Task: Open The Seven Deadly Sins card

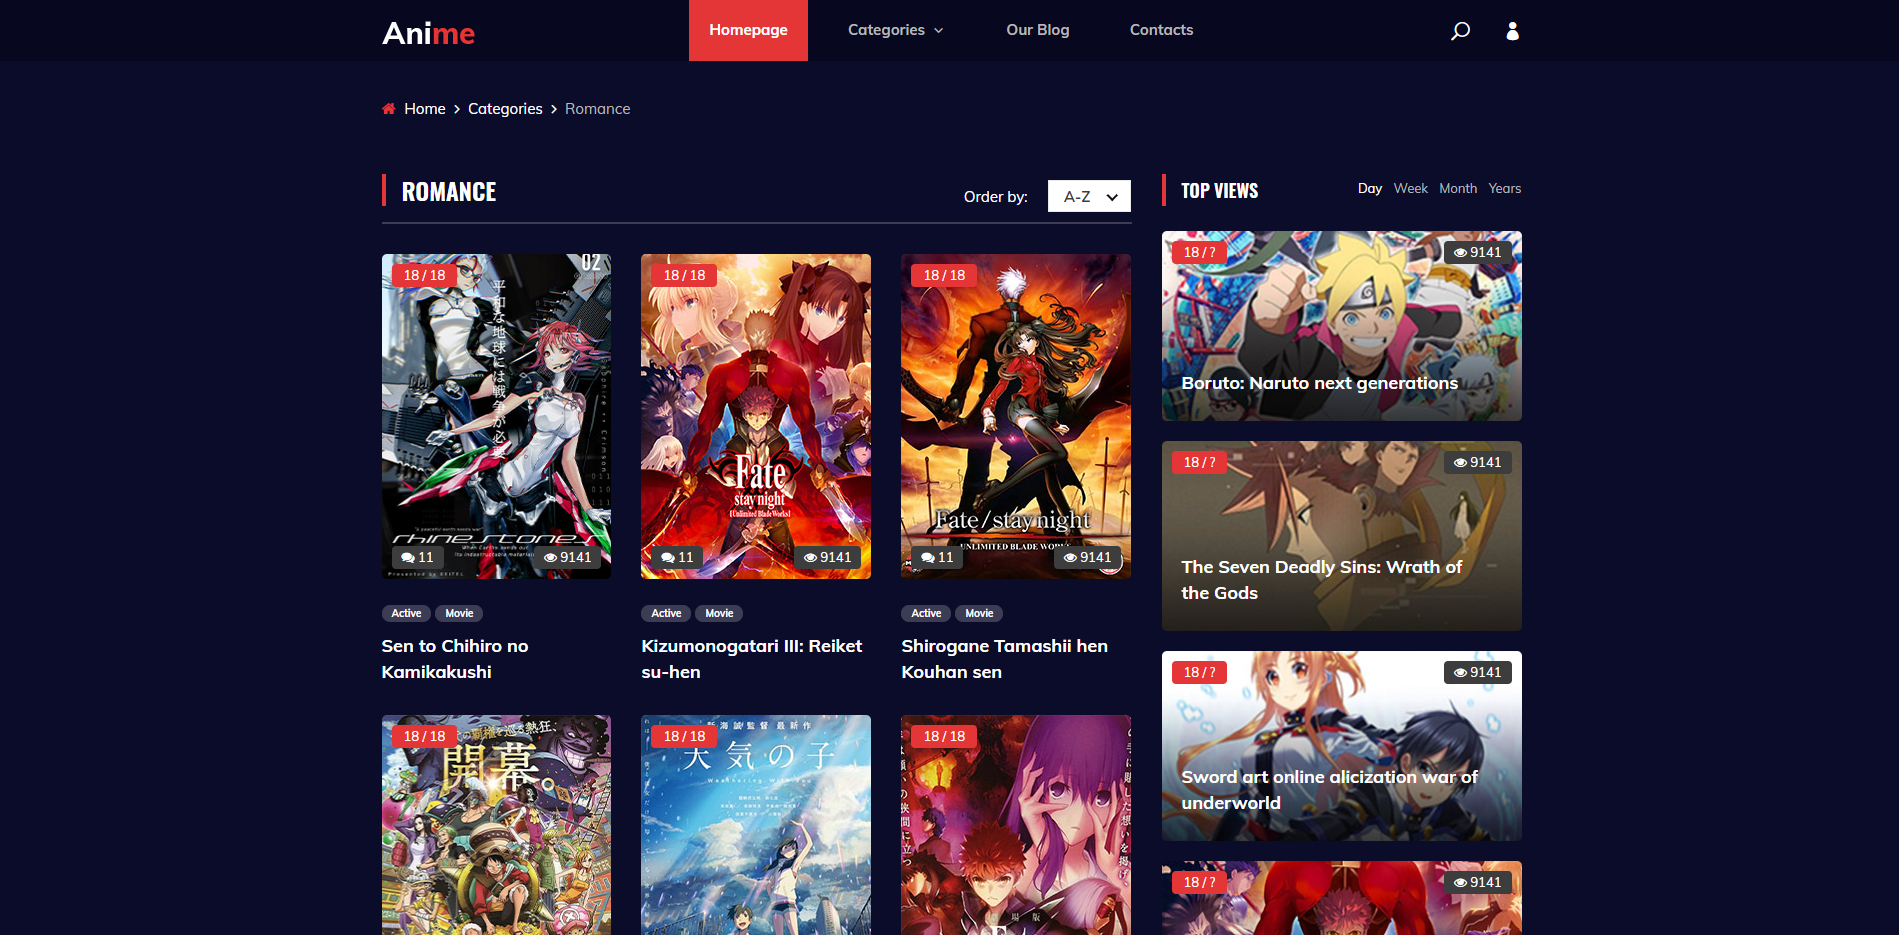Action: [1341, 536]
